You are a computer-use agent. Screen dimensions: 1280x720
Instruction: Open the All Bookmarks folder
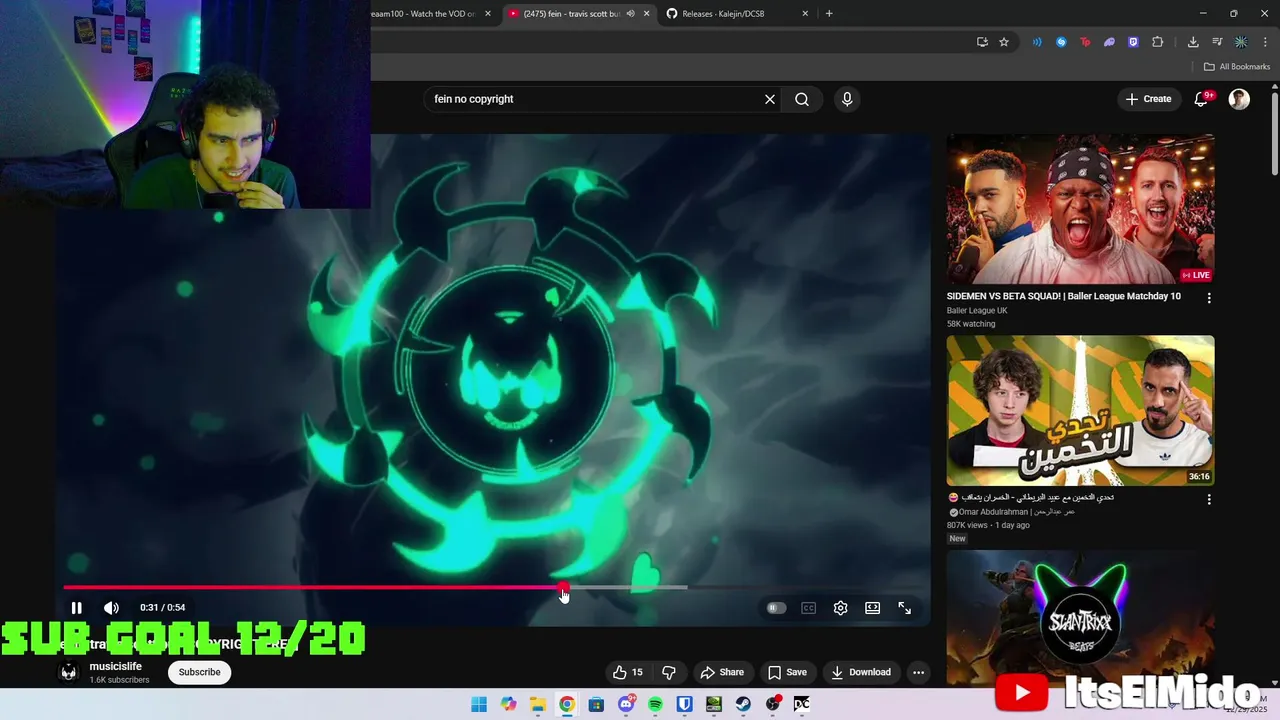(x=1237, y=67)
